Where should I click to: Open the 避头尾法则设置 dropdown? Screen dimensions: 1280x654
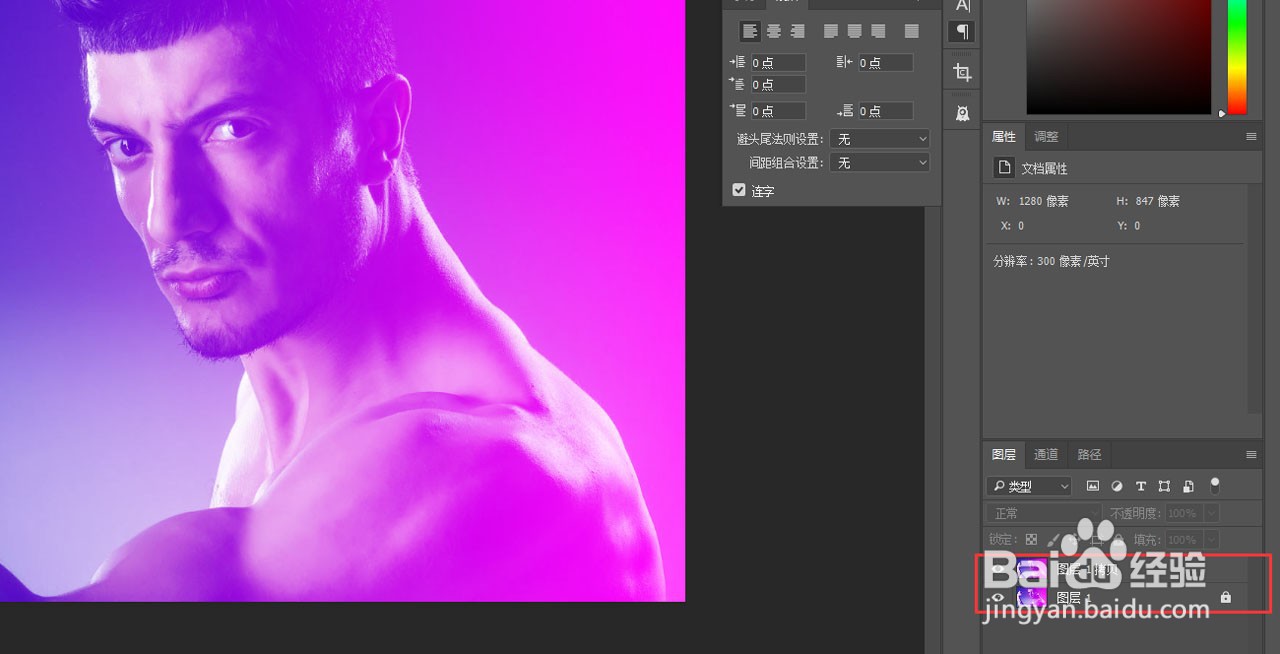(880, 139)
